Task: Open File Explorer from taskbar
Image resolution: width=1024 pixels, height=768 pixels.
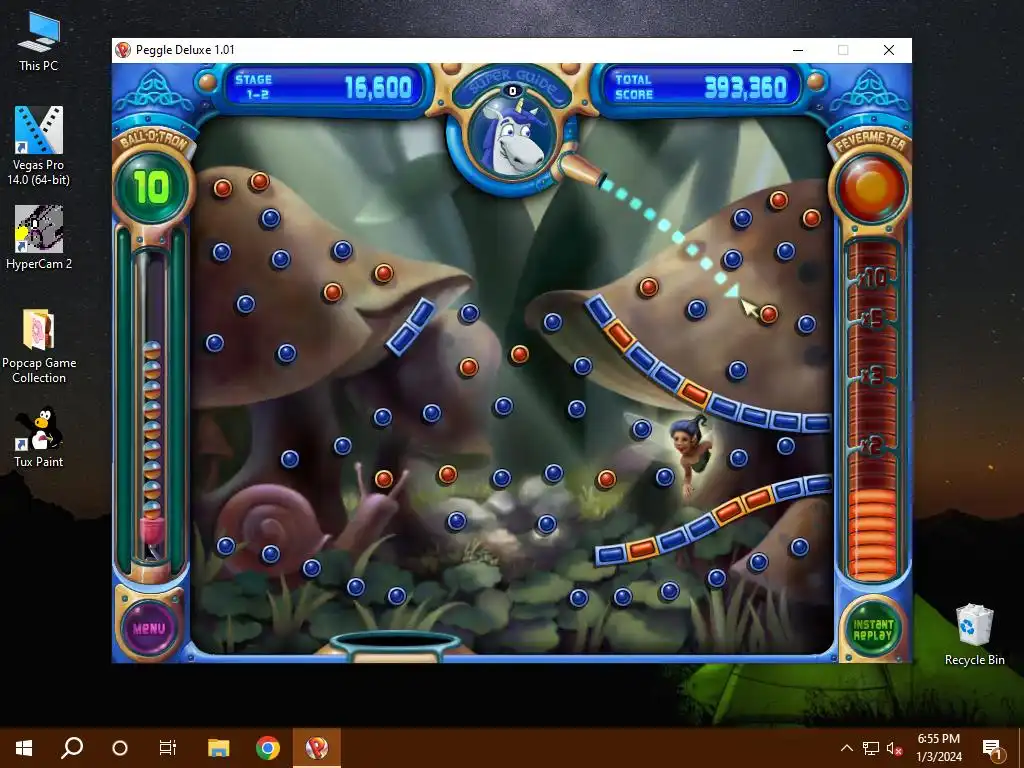Action: [x=219, y=748]
